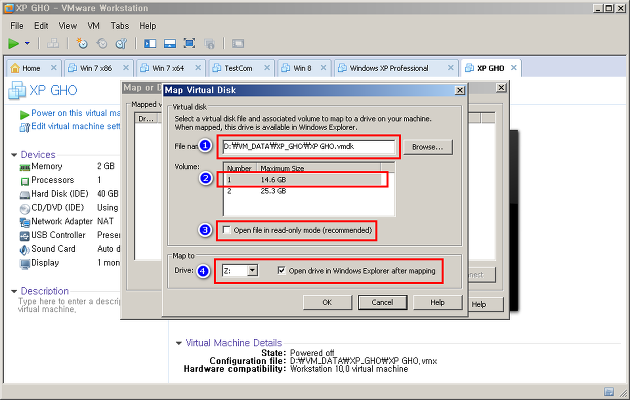Click the grayed network devices toolbar icon
The height and width of the screenshot is (400, 630).
point(53,43)
